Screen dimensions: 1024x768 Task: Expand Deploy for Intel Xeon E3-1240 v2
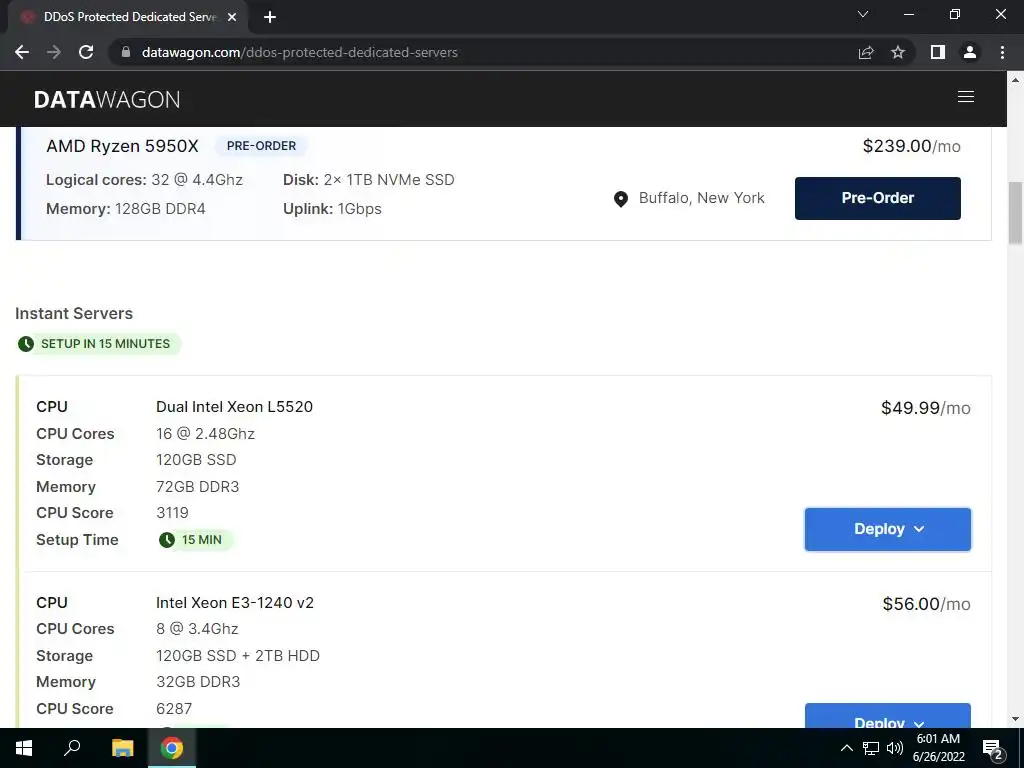click(x=888, y=716)
